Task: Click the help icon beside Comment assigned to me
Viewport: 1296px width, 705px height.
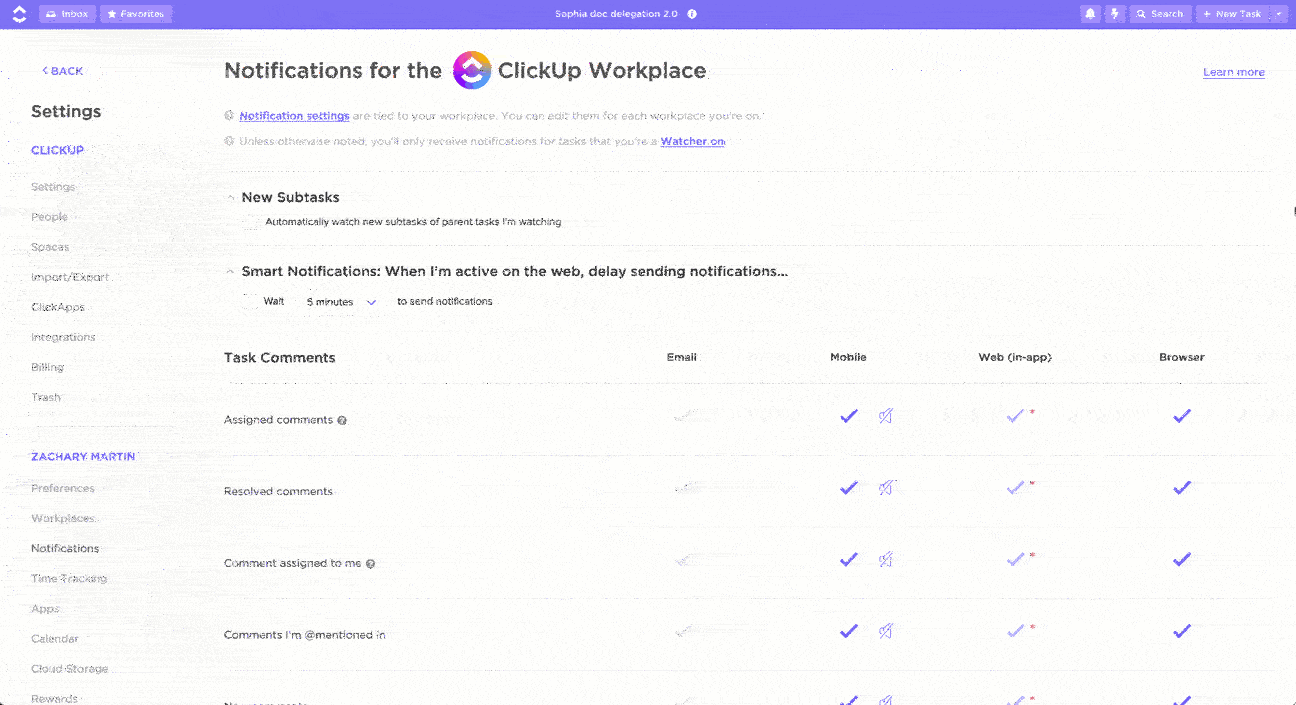Action: tap(371, 563)
